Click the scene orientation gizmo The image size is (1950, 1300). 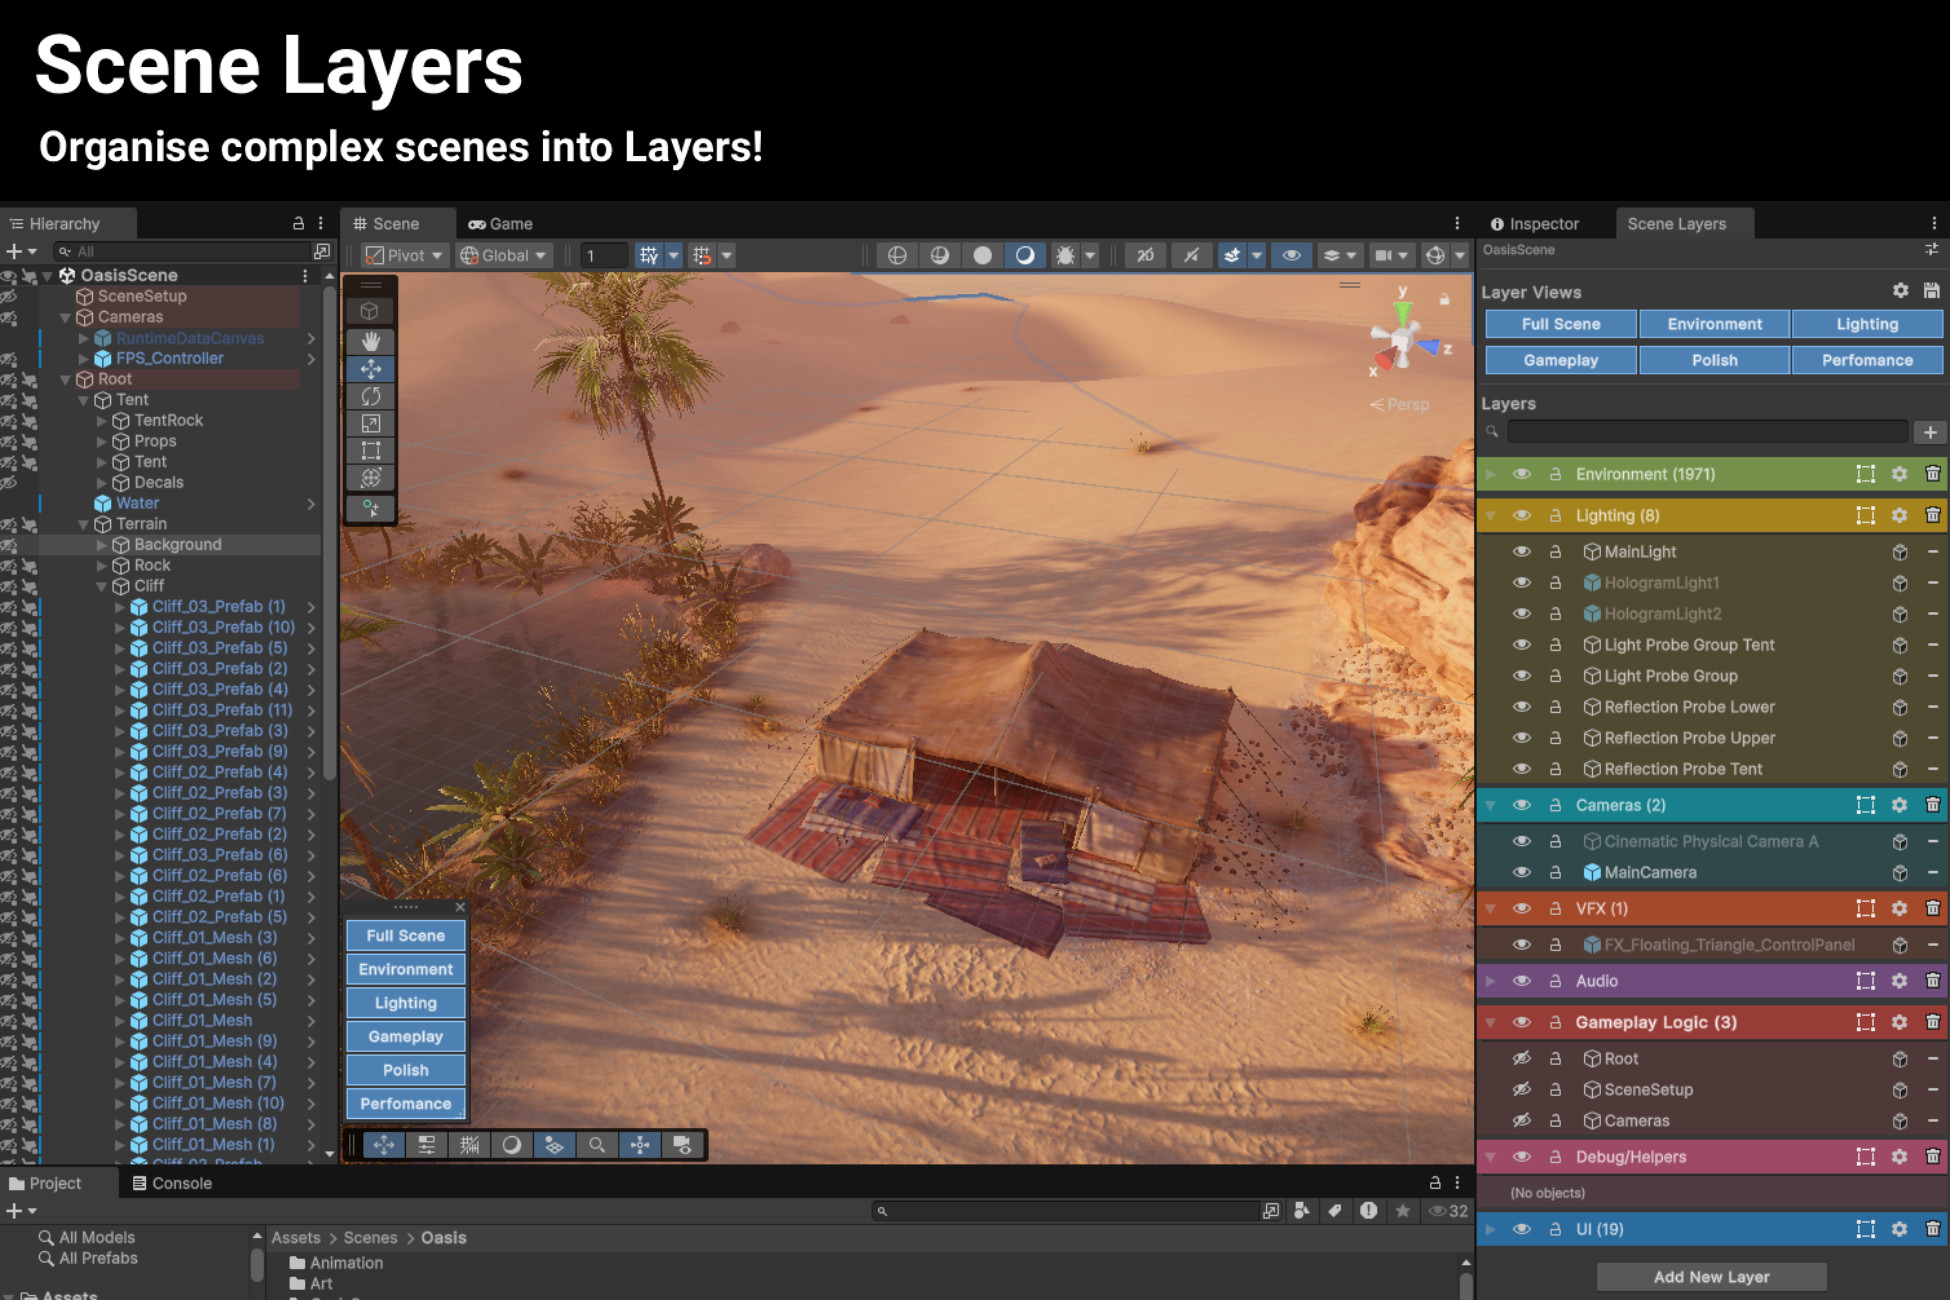tap(1404, 340)
